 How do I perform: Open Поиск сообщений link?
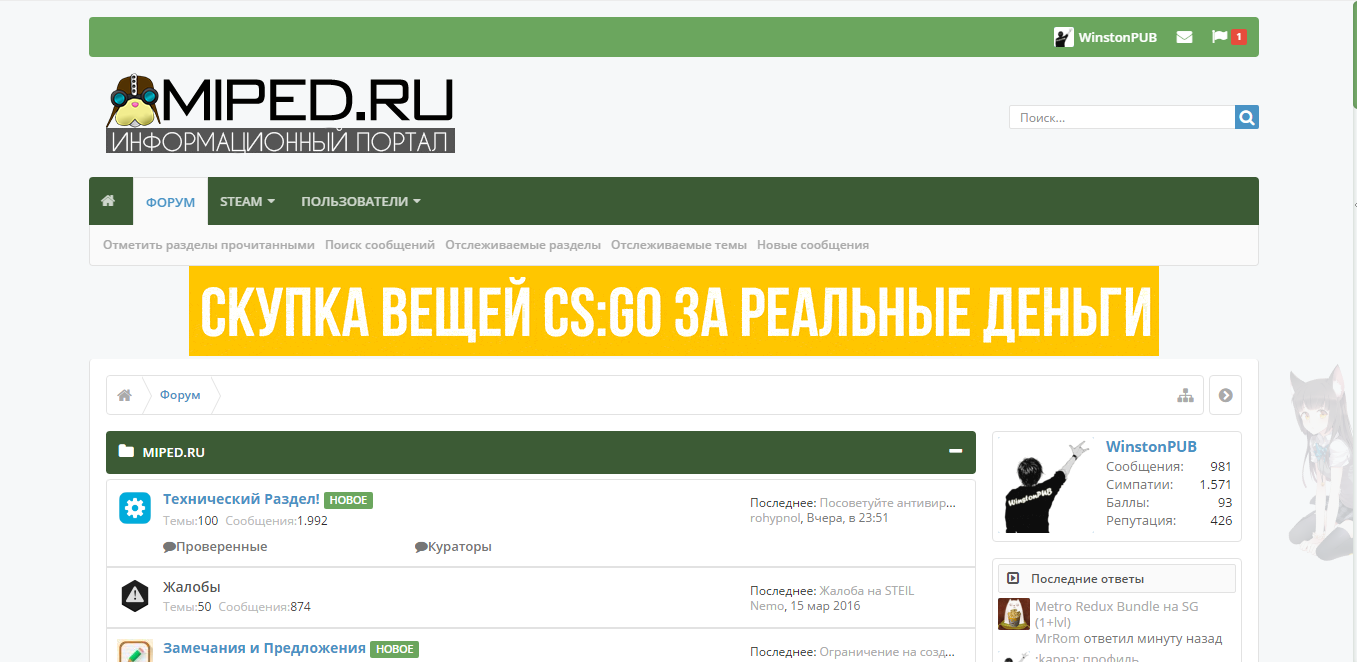[x=380, y=245]
